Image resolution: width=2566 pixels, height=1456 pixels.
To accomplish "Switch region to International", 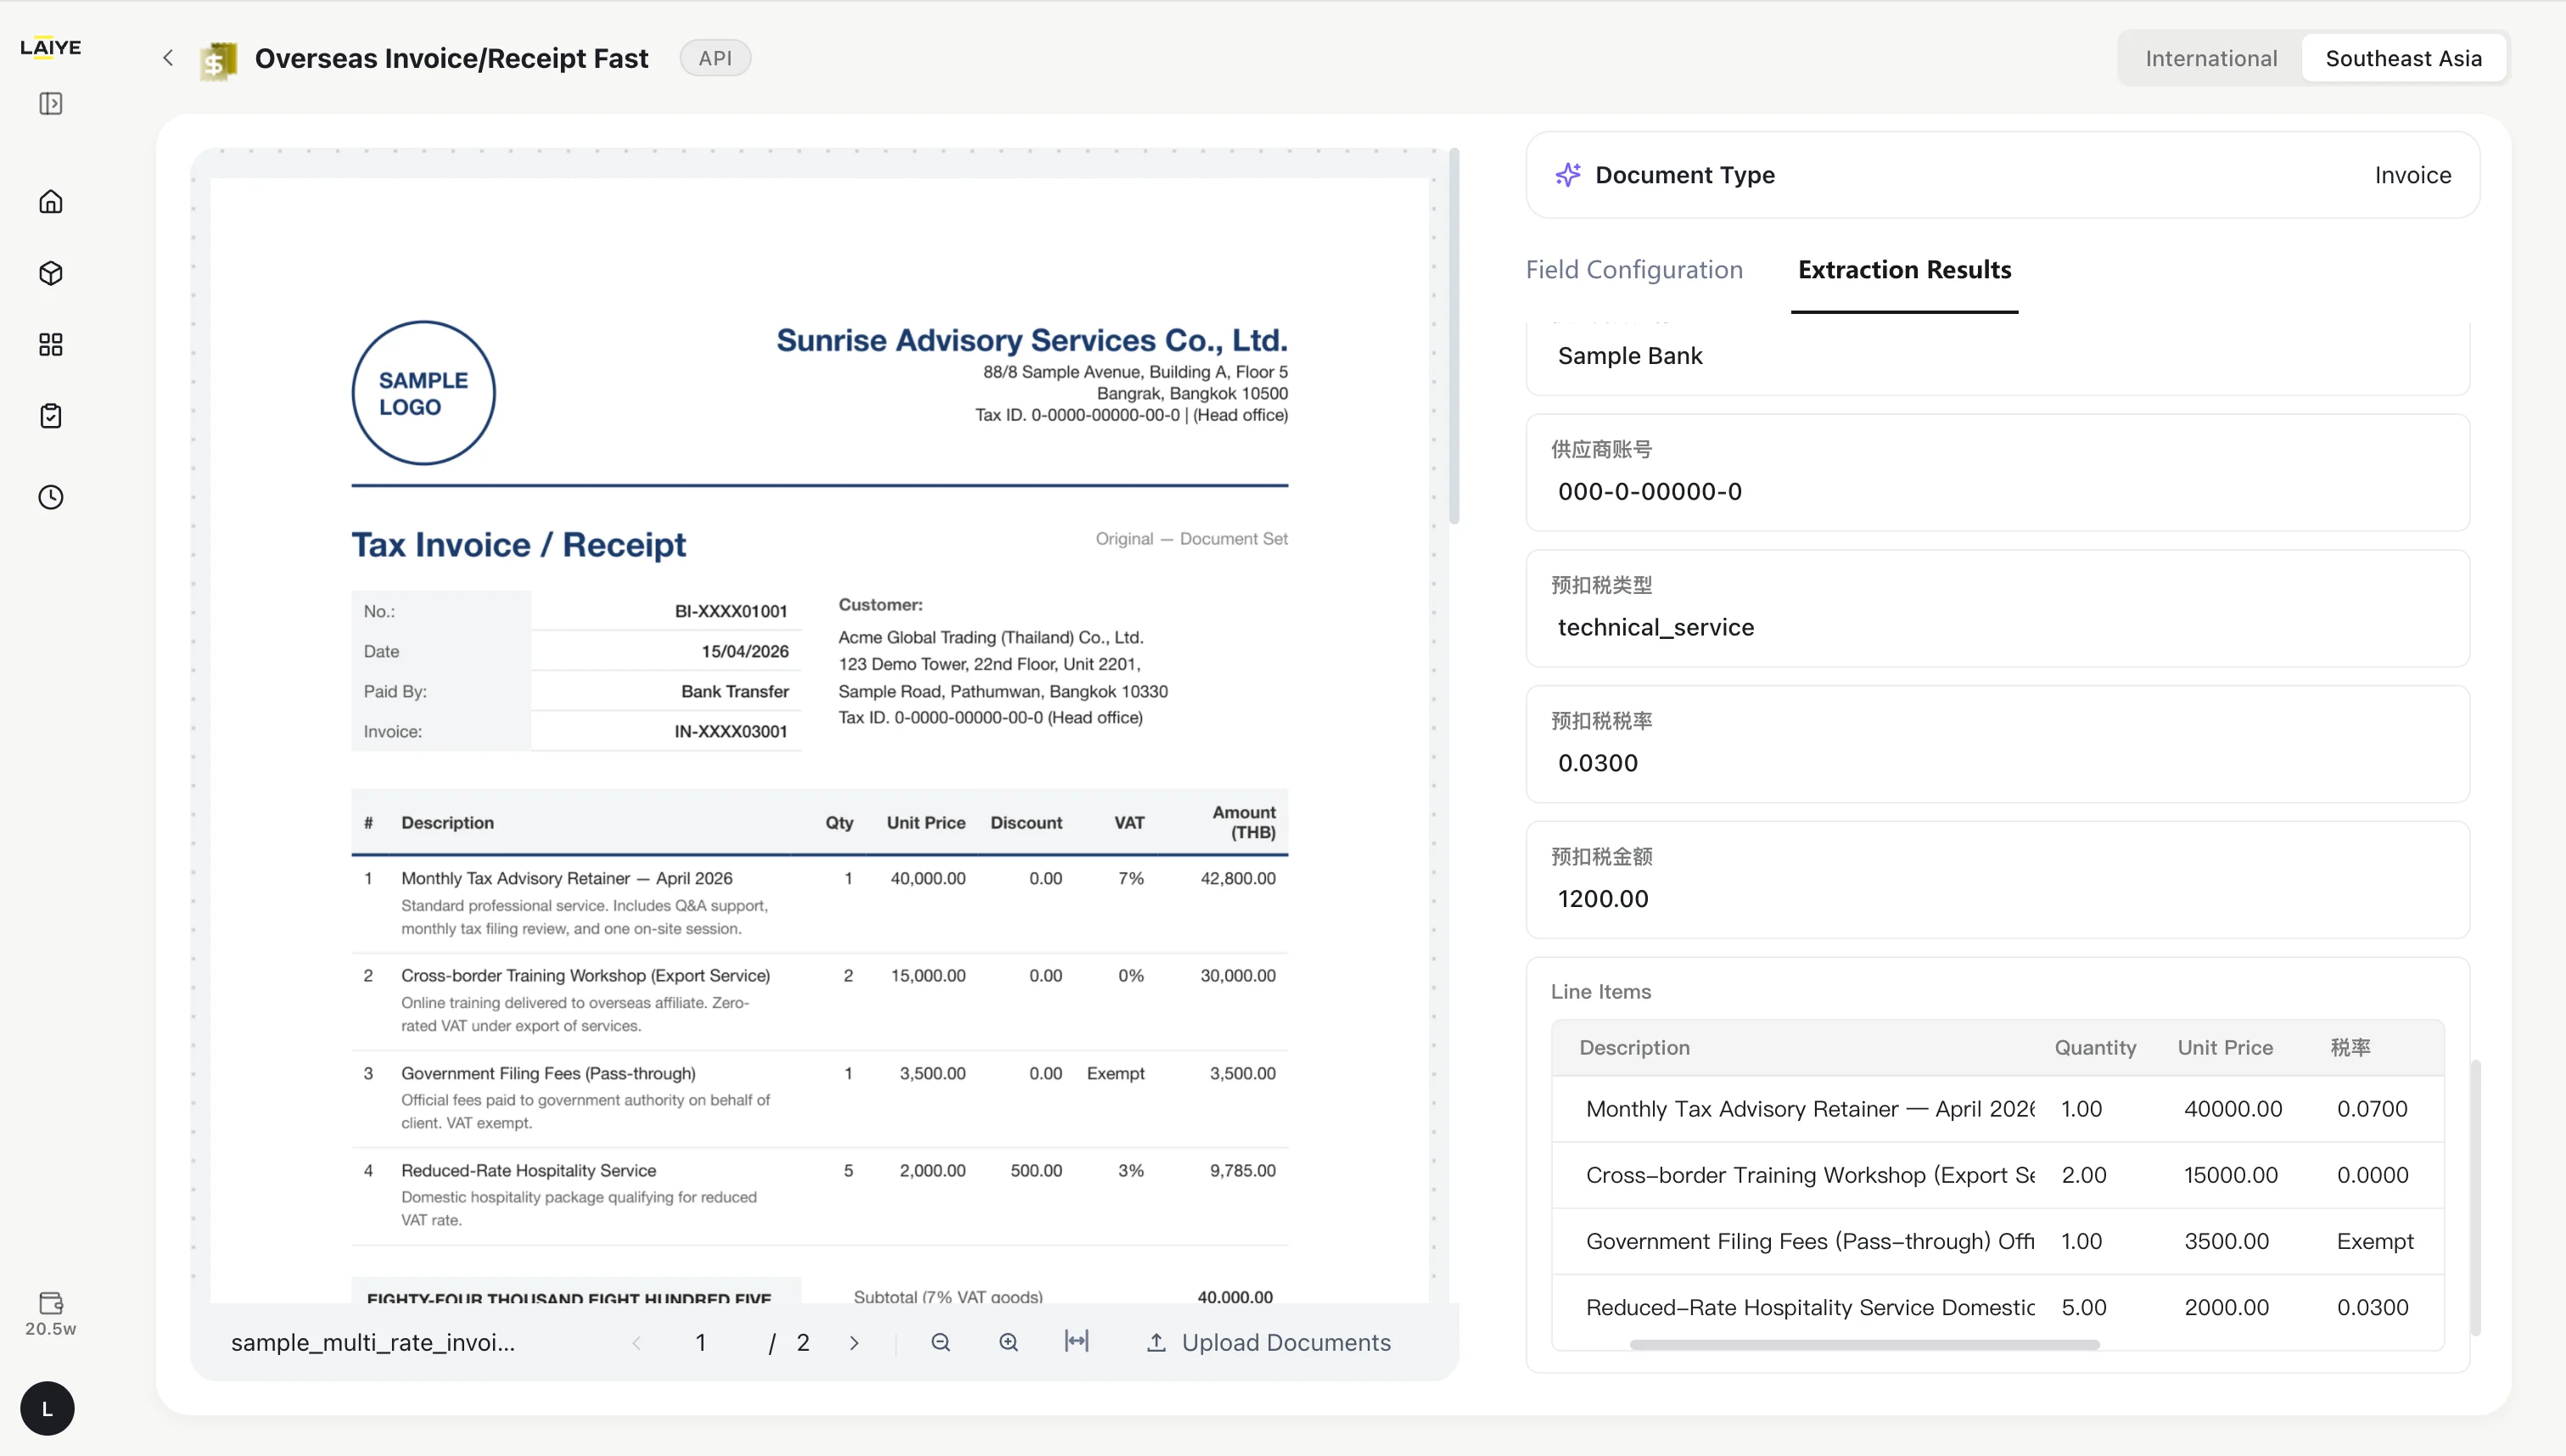I will click(2211, 58).
